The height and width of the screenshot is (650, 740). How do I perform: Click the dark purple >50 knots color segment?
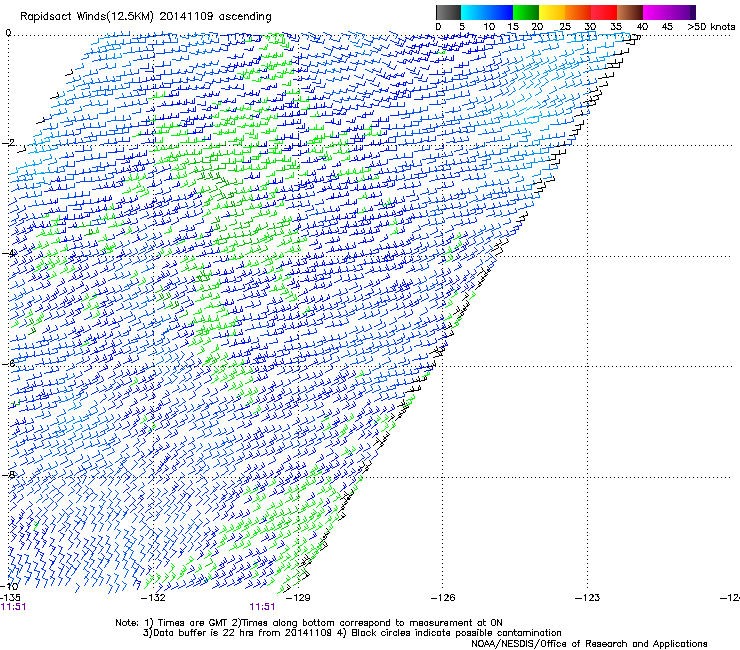tap(692, 12)
